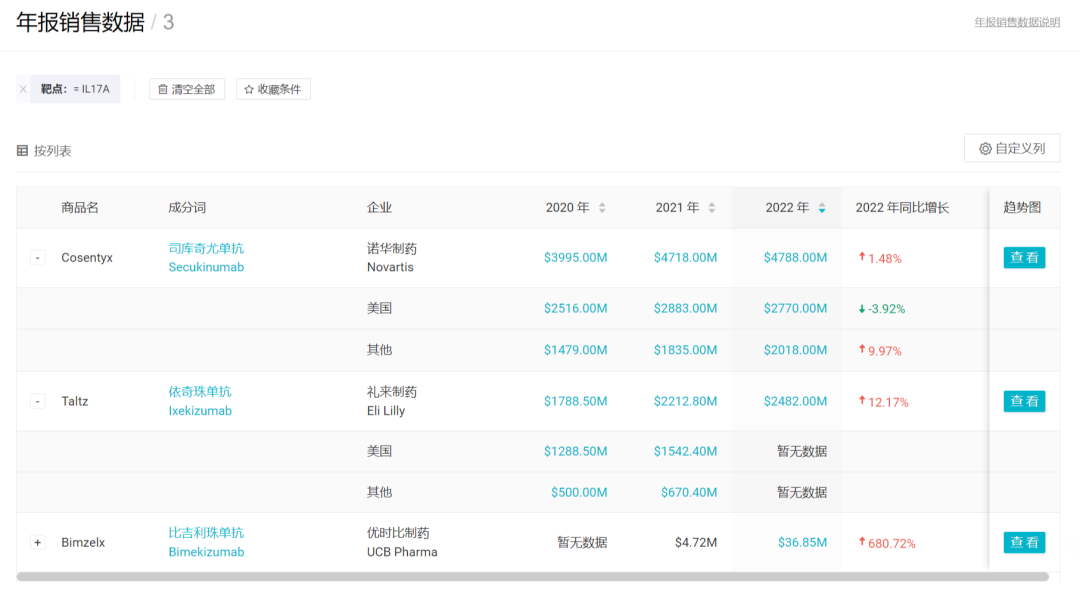Click the $1542.40M sales value
Screen dimensions: 1080x591
click(685, 451)
